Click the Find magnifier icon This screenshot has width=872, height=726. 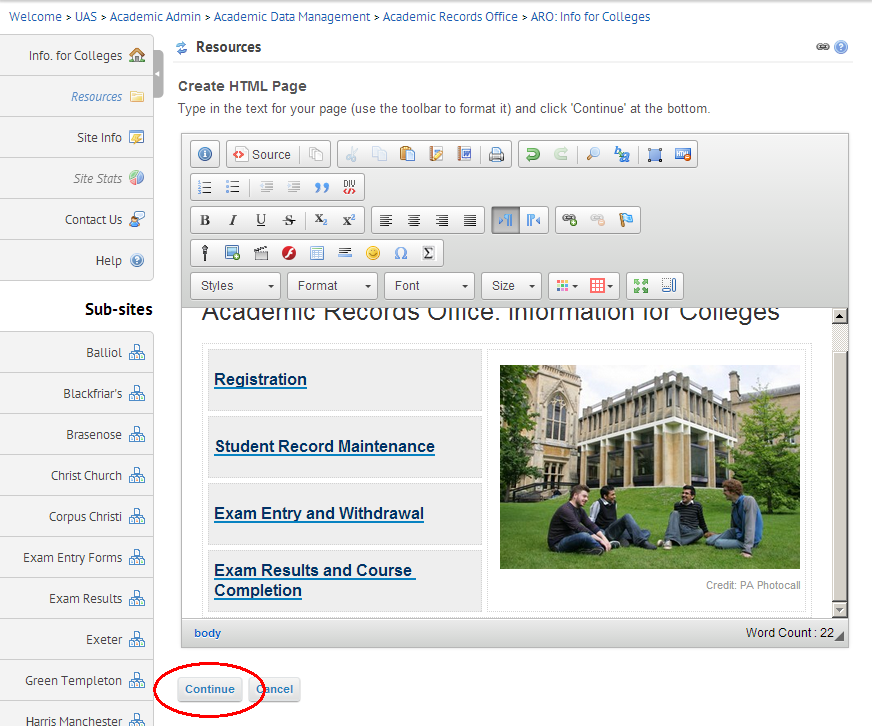(x=593, y=154)
